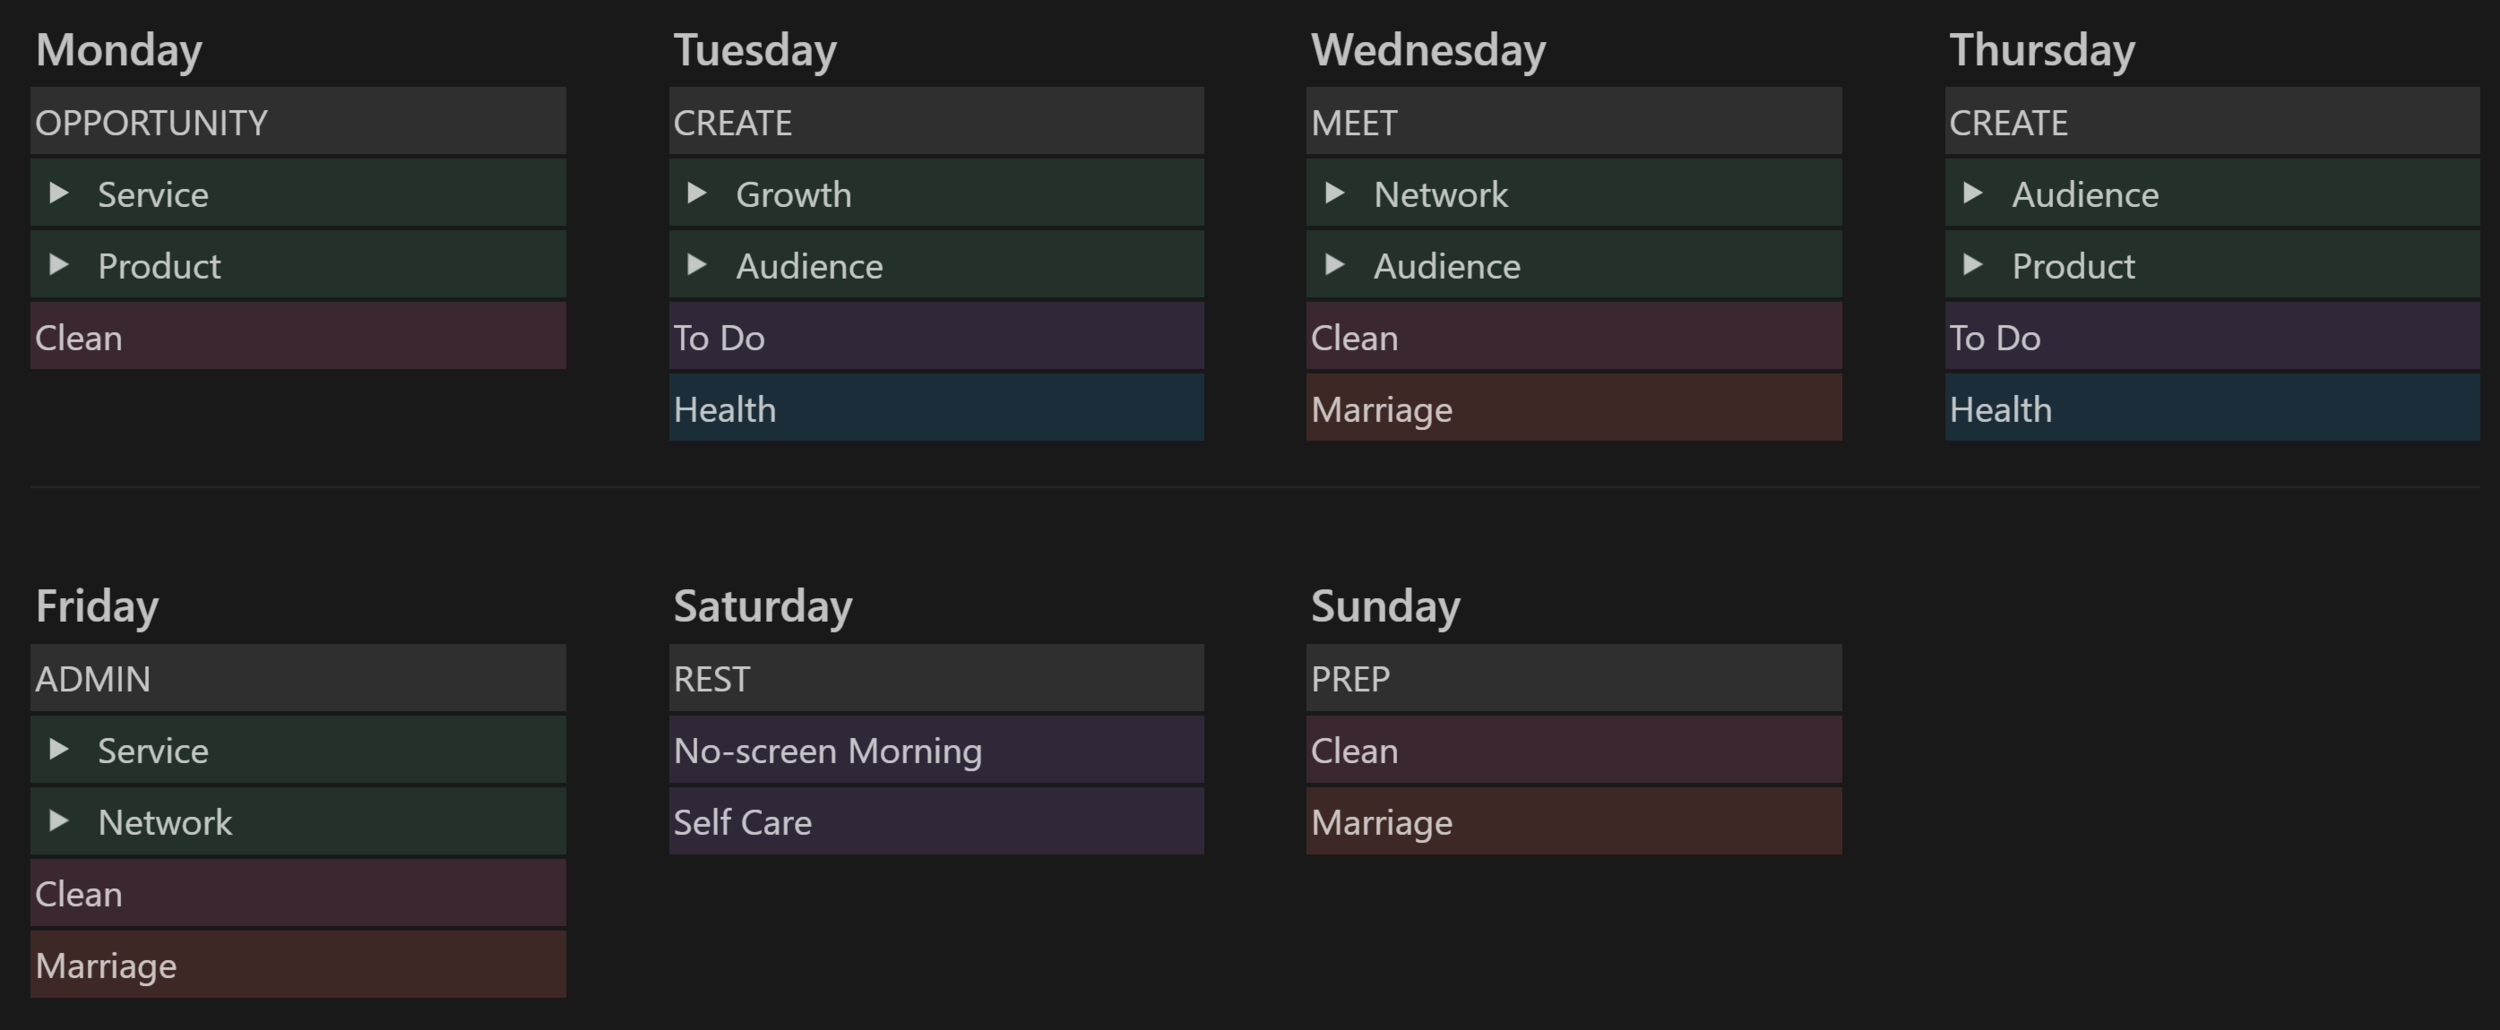2500x1030 pixels.
Task: Select the Clean block under Friday
Action: (x=298, y=892)
